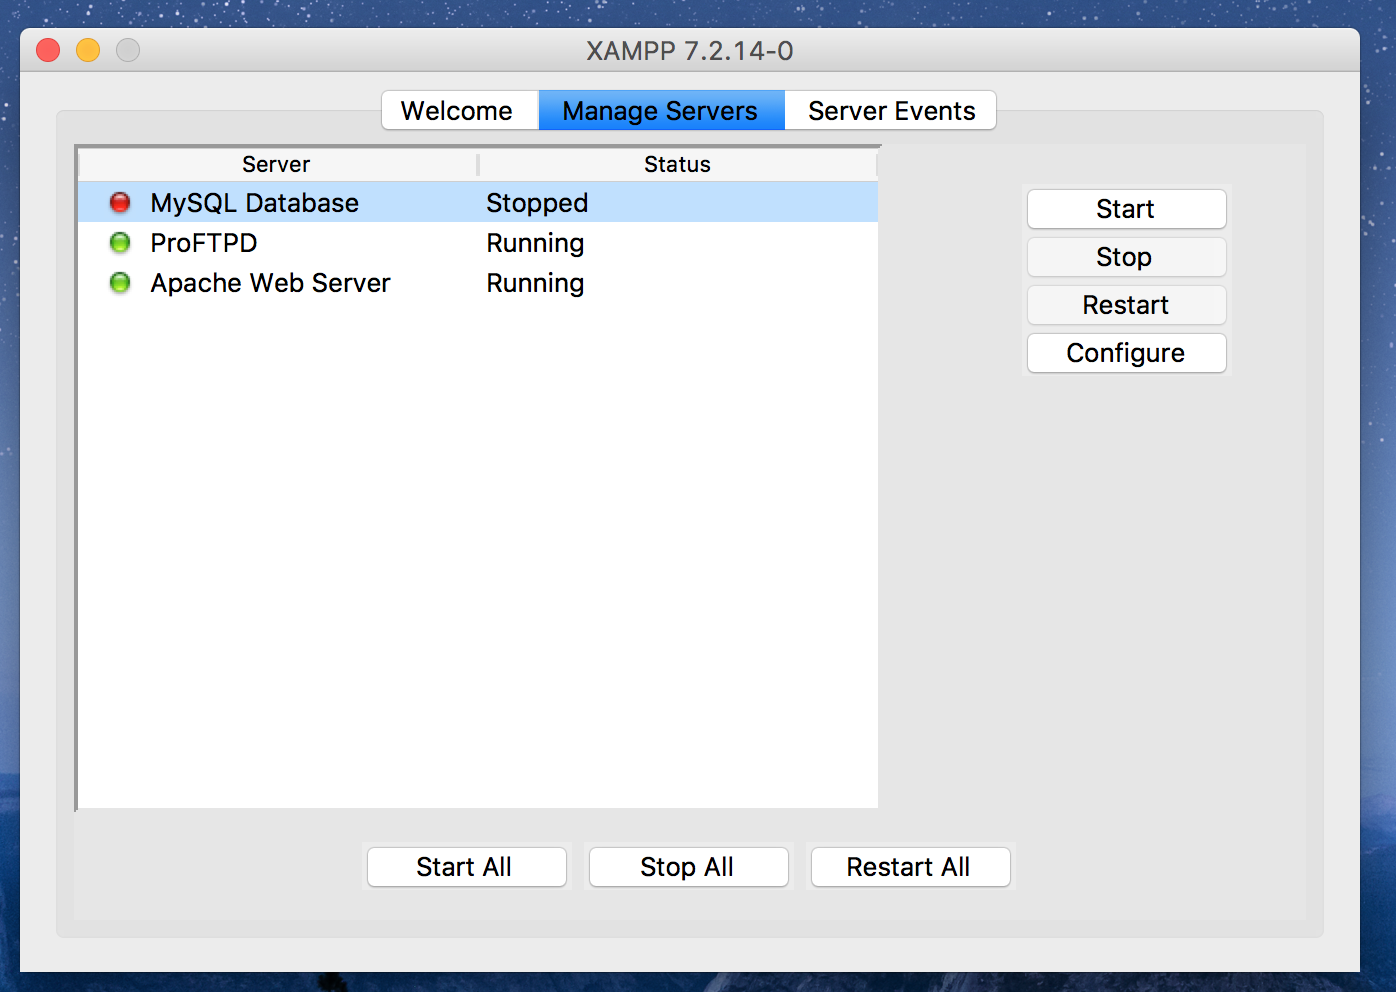The width and height of the screenshot is (1396, 992).
Task: Click the Start All button
Action: point(464,867)
